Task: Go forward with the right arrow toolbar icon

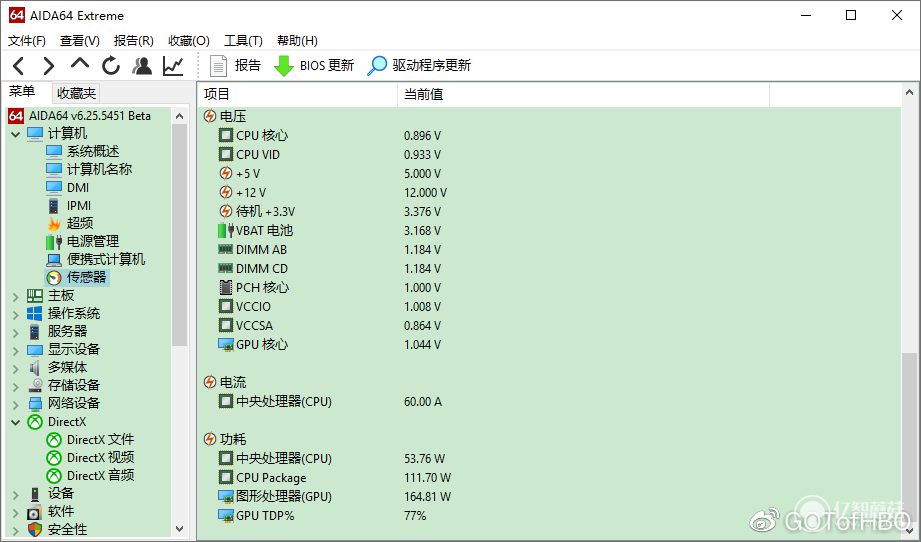Action: pyautogui.click(x=49, y=65)
